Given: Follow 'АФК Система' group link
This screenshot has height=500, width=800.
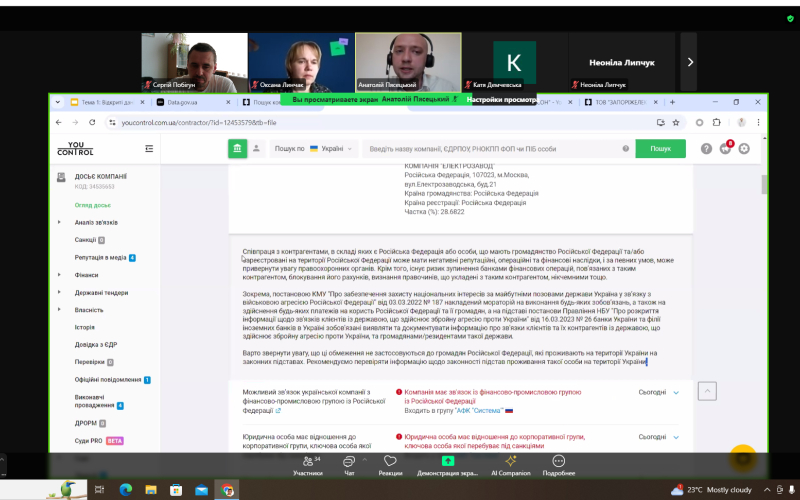Looking at the screenshot, I should tap(480, 411).
